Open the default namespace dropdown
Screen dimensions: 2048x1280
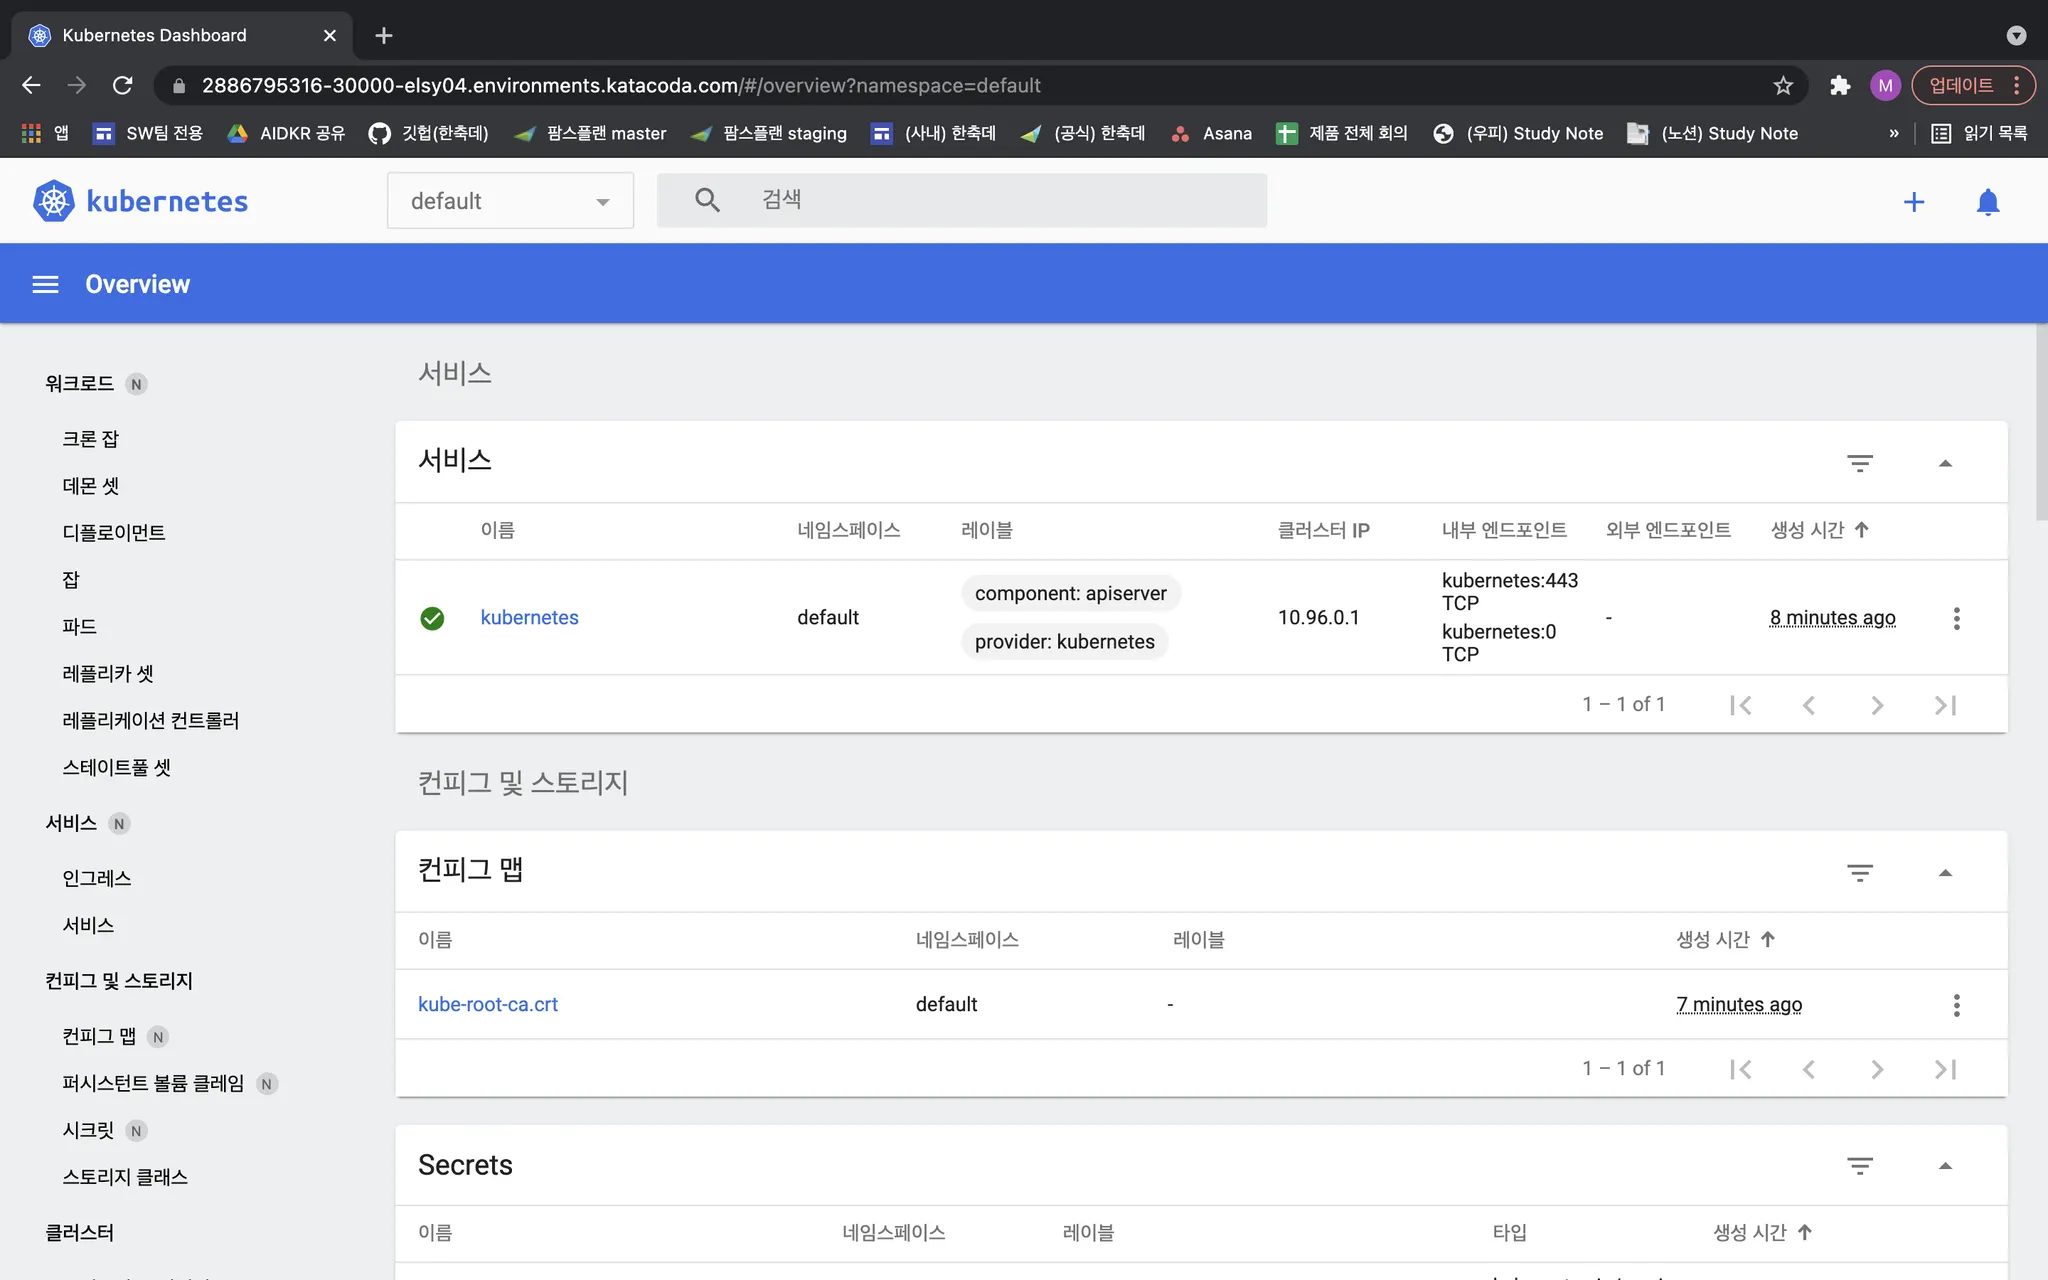click(510, 201)
